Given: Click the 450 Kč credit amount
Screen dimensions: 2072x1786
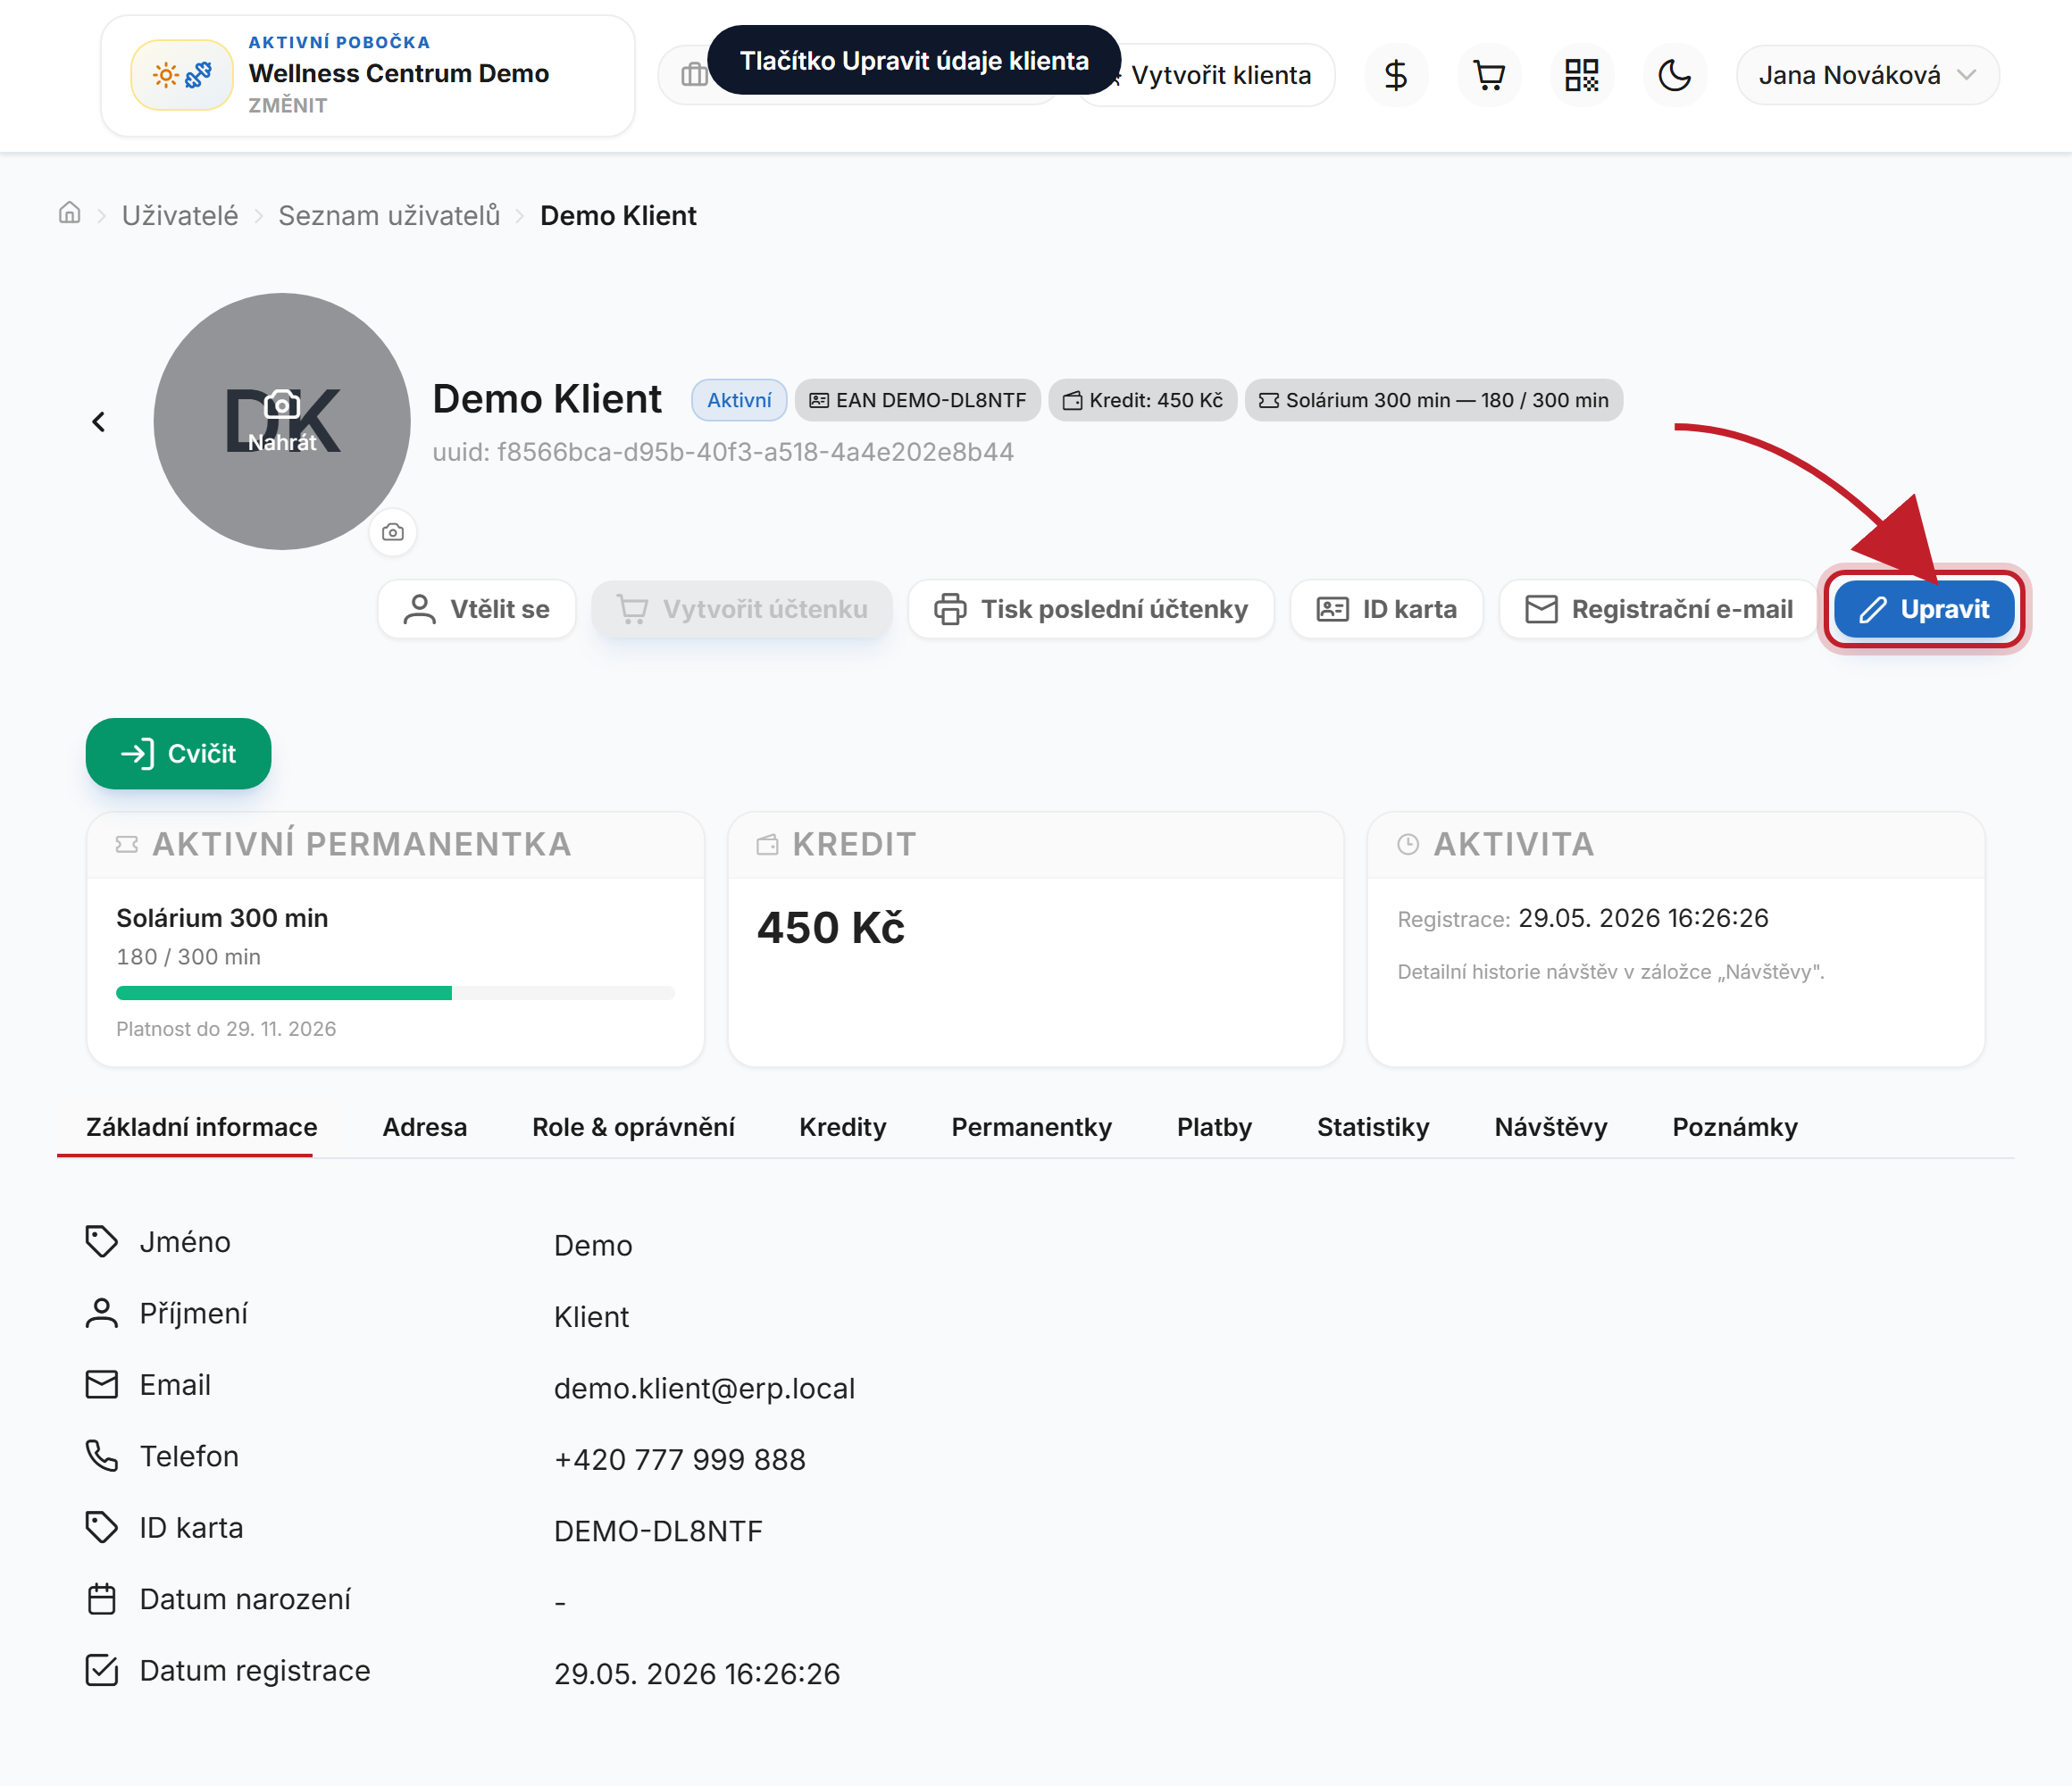Looking at the screenshot, I should pyautogui.click(x=830, y=928).
